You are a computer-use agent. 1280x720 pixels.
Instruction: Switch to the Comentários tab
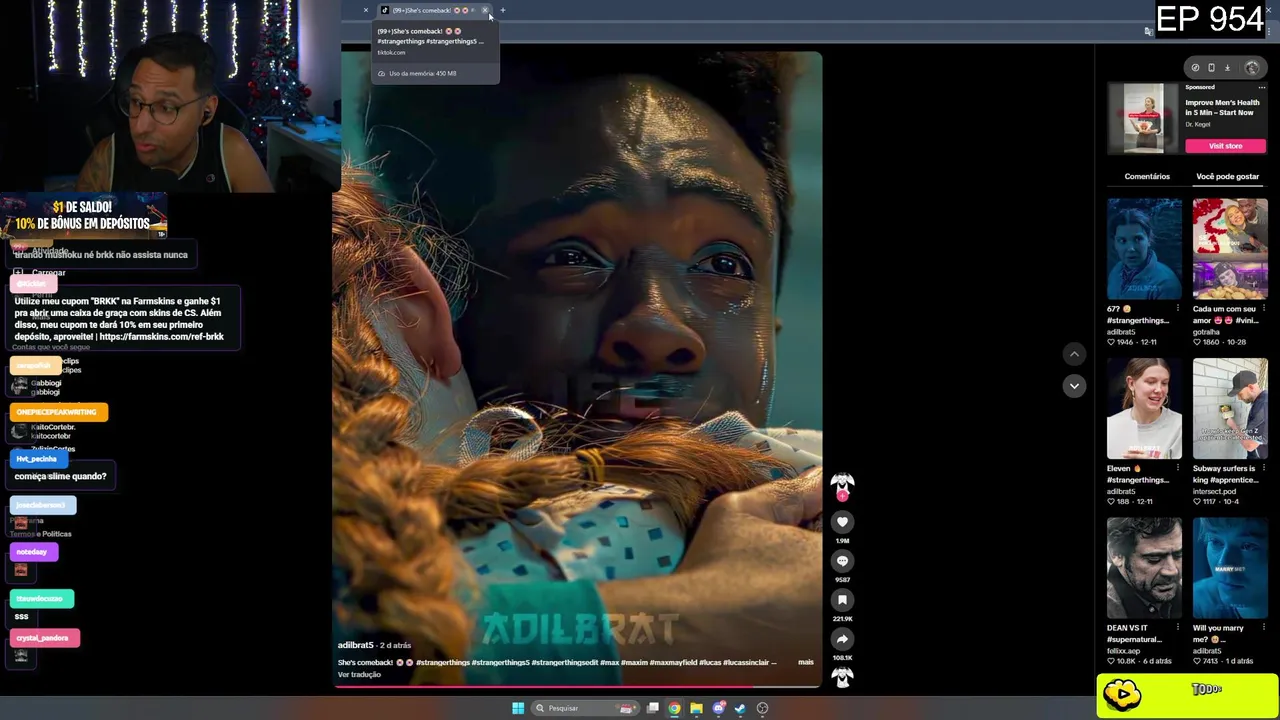click(x=1147, y=176)
